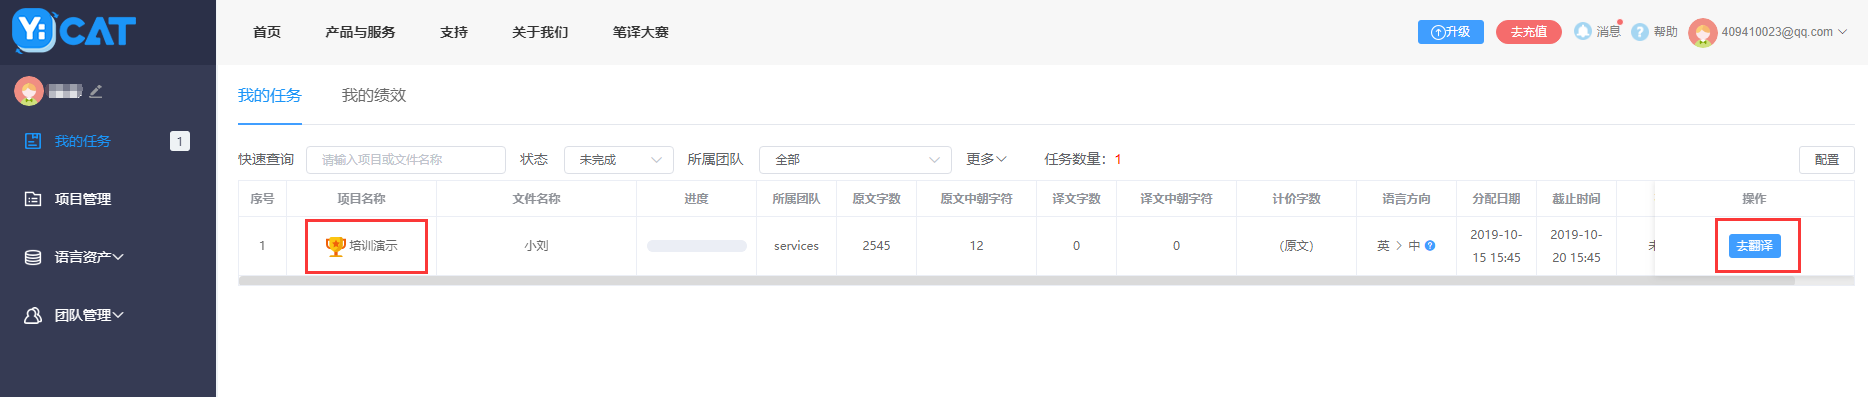This screenshot has width=1868, height=397.
Task: Click the project management folder icon
Action: pyautogui.click(x=33, y=199)
